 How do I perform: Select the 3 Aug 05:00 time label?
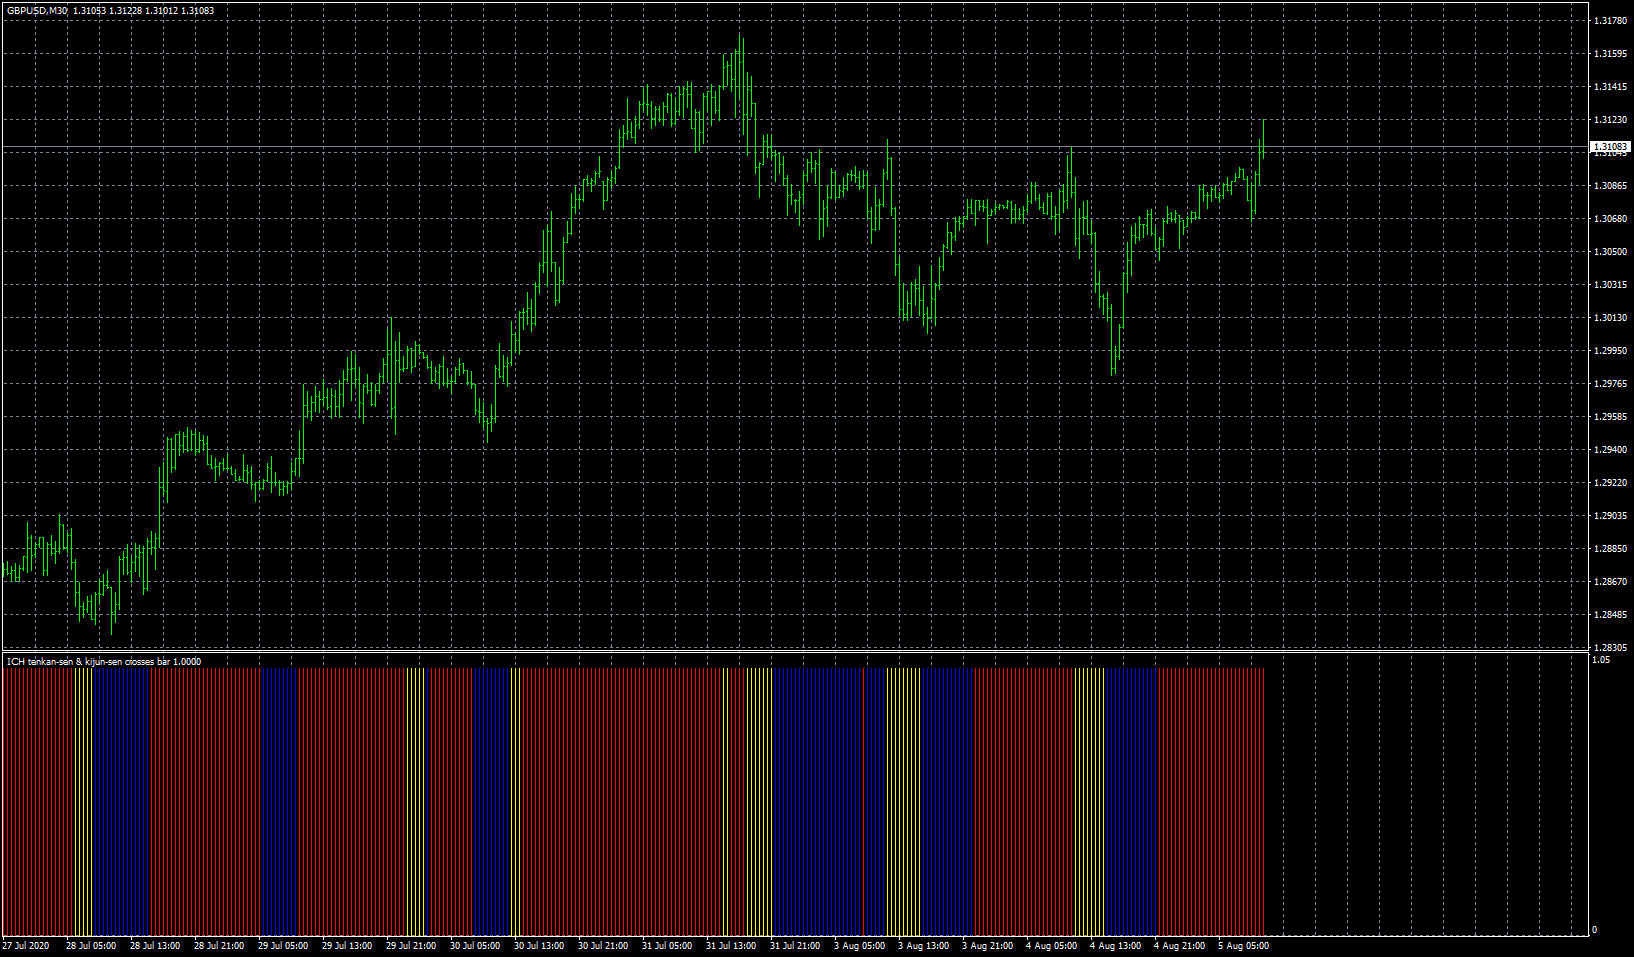[859, 946]
